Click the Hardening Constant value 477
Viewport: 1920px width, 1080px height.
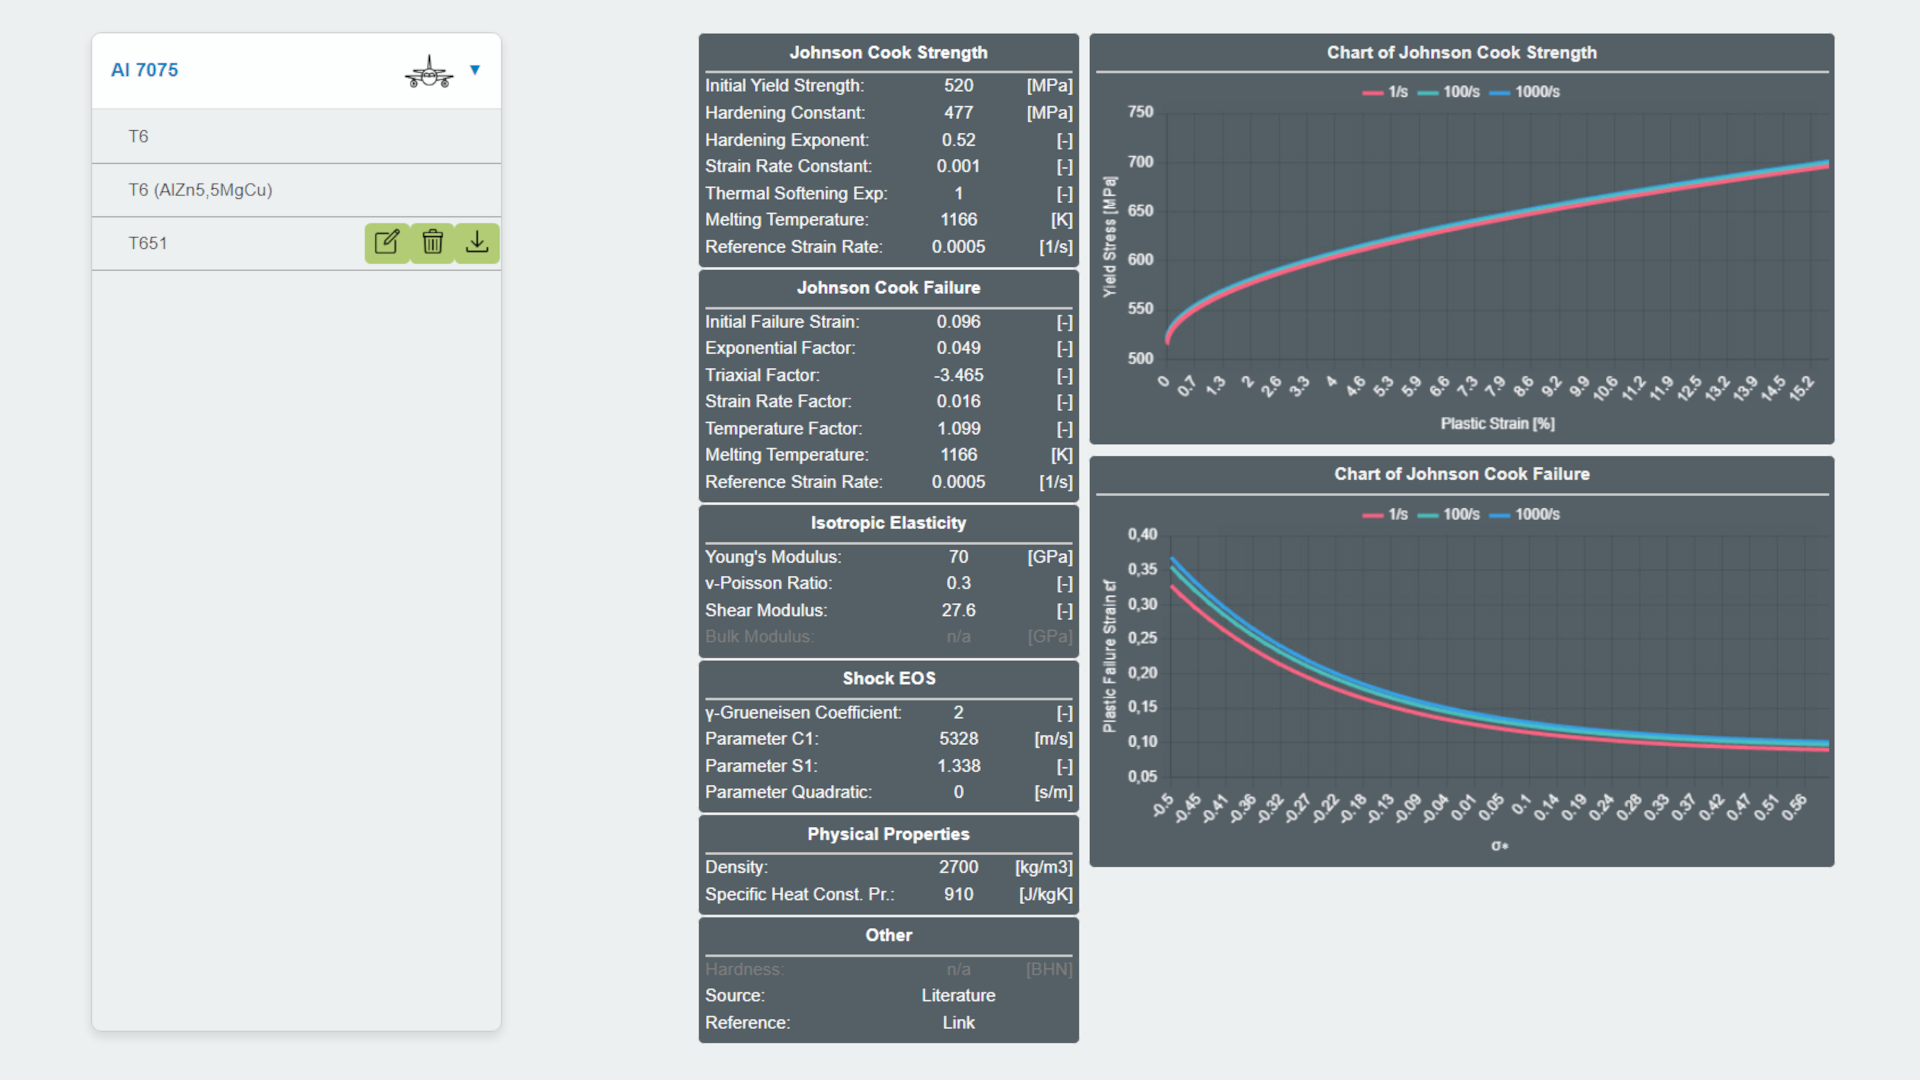(x=958, y=113)
